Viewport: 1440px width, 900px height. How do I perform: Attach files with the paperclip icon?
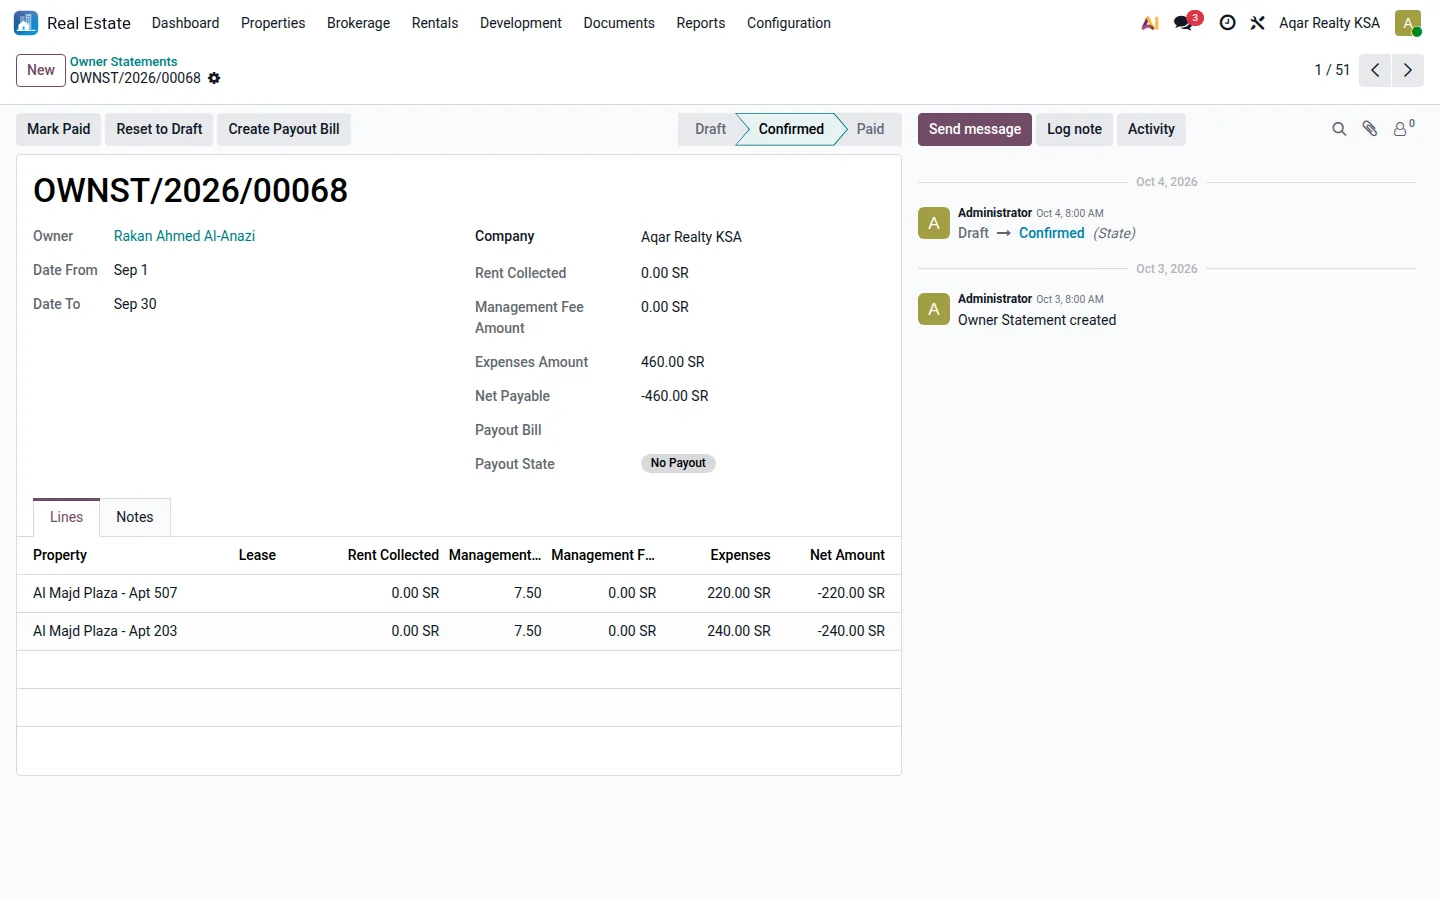(1370, 129)
